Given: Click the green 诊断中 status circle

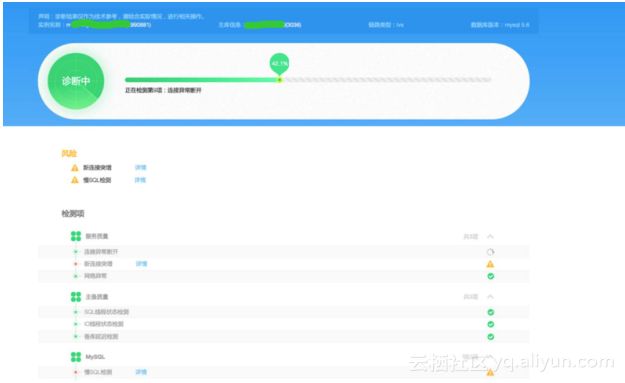Looking at the screenshot, I should tap(76, 81).
